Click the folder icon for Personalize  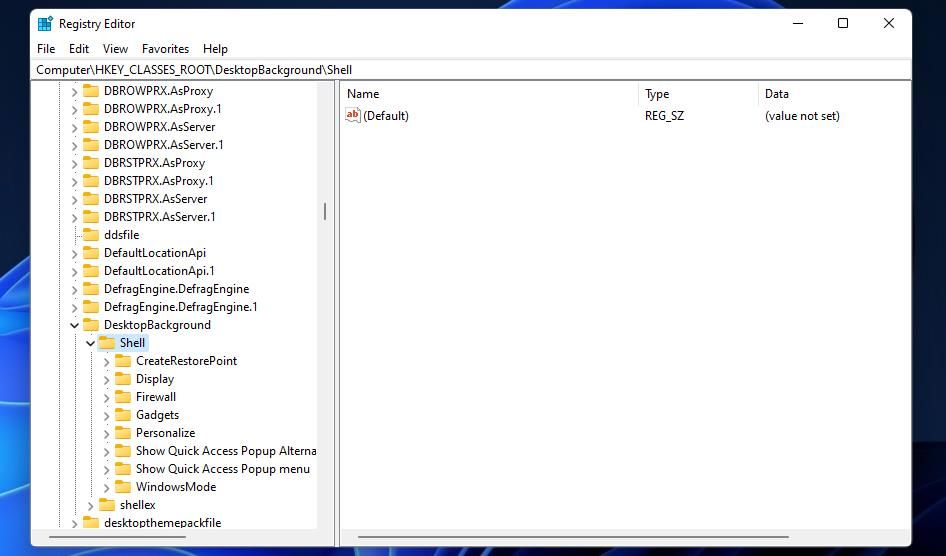(x=123, y=433)
